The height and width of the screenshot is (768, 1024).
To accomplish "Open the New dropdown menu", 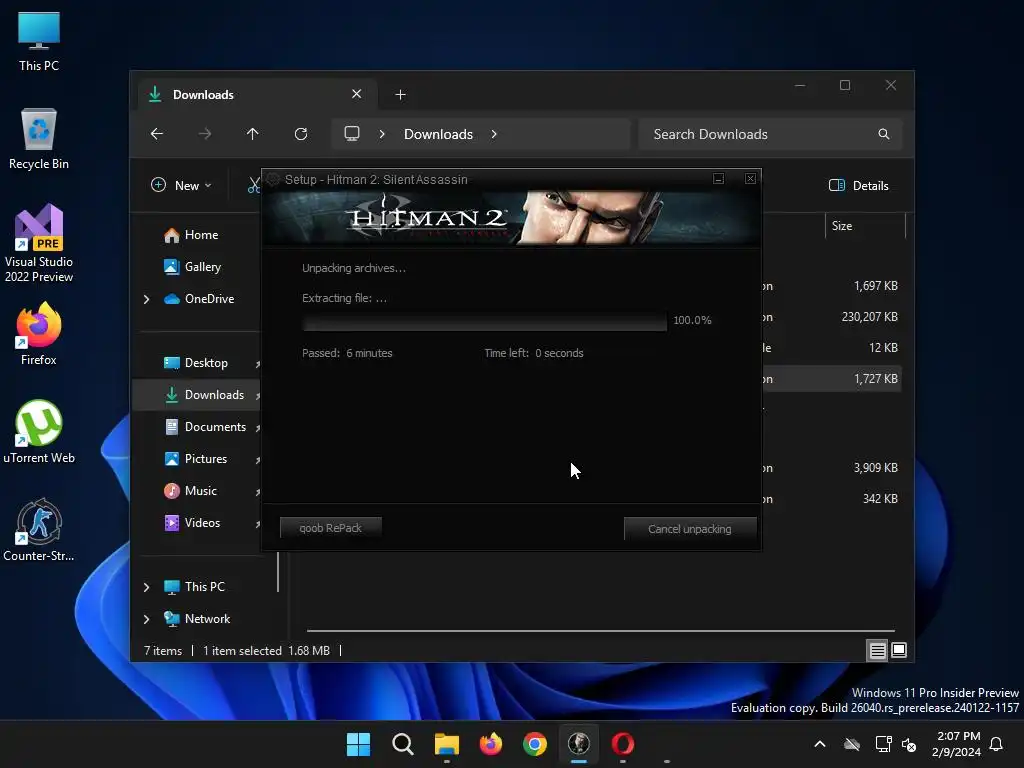I will 182,185.
